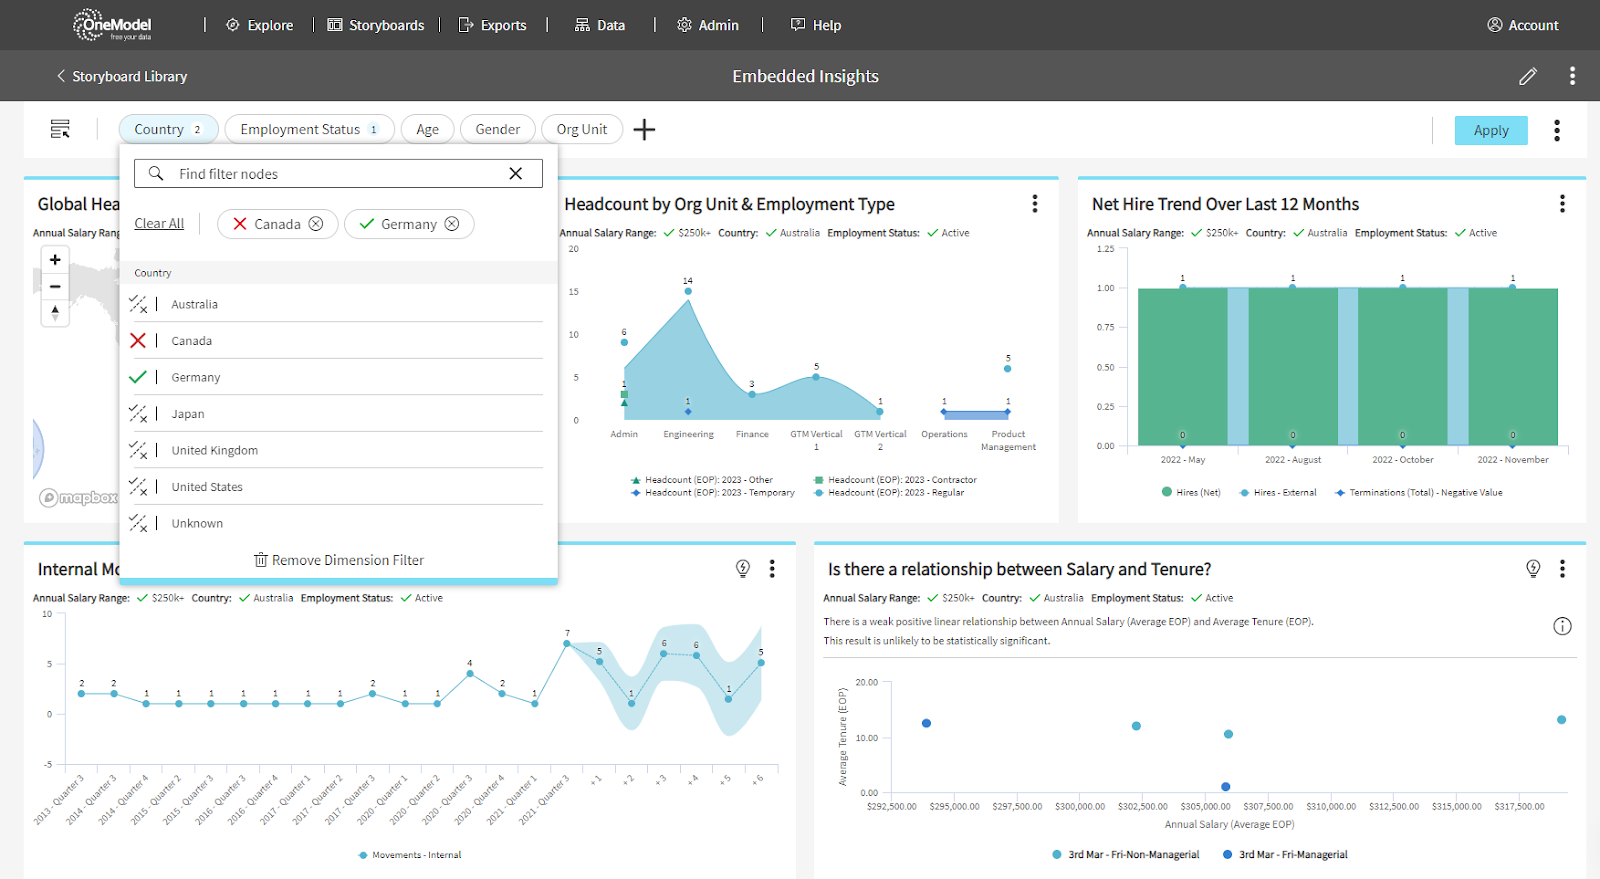This screenshot has width=1600, height=879.
Task: Click the pencil edit storyboard icon
Action: (1527, 76)
